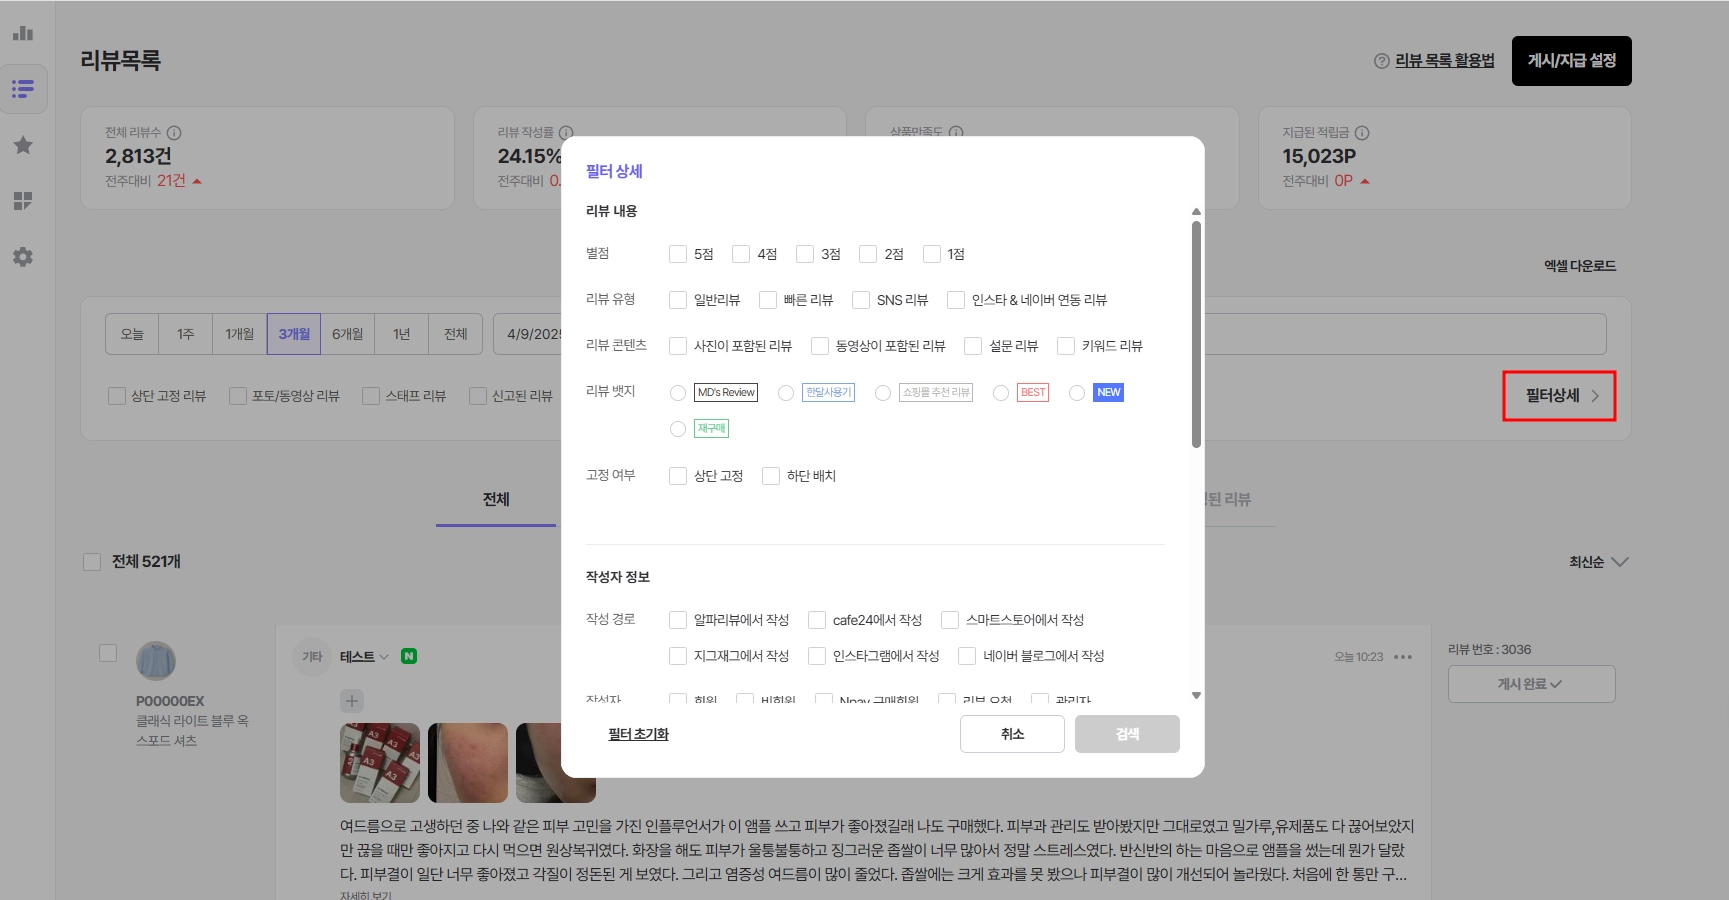Check the 5점 star rating checkbox
The image size is (1729, 900).
click(678, 254)
